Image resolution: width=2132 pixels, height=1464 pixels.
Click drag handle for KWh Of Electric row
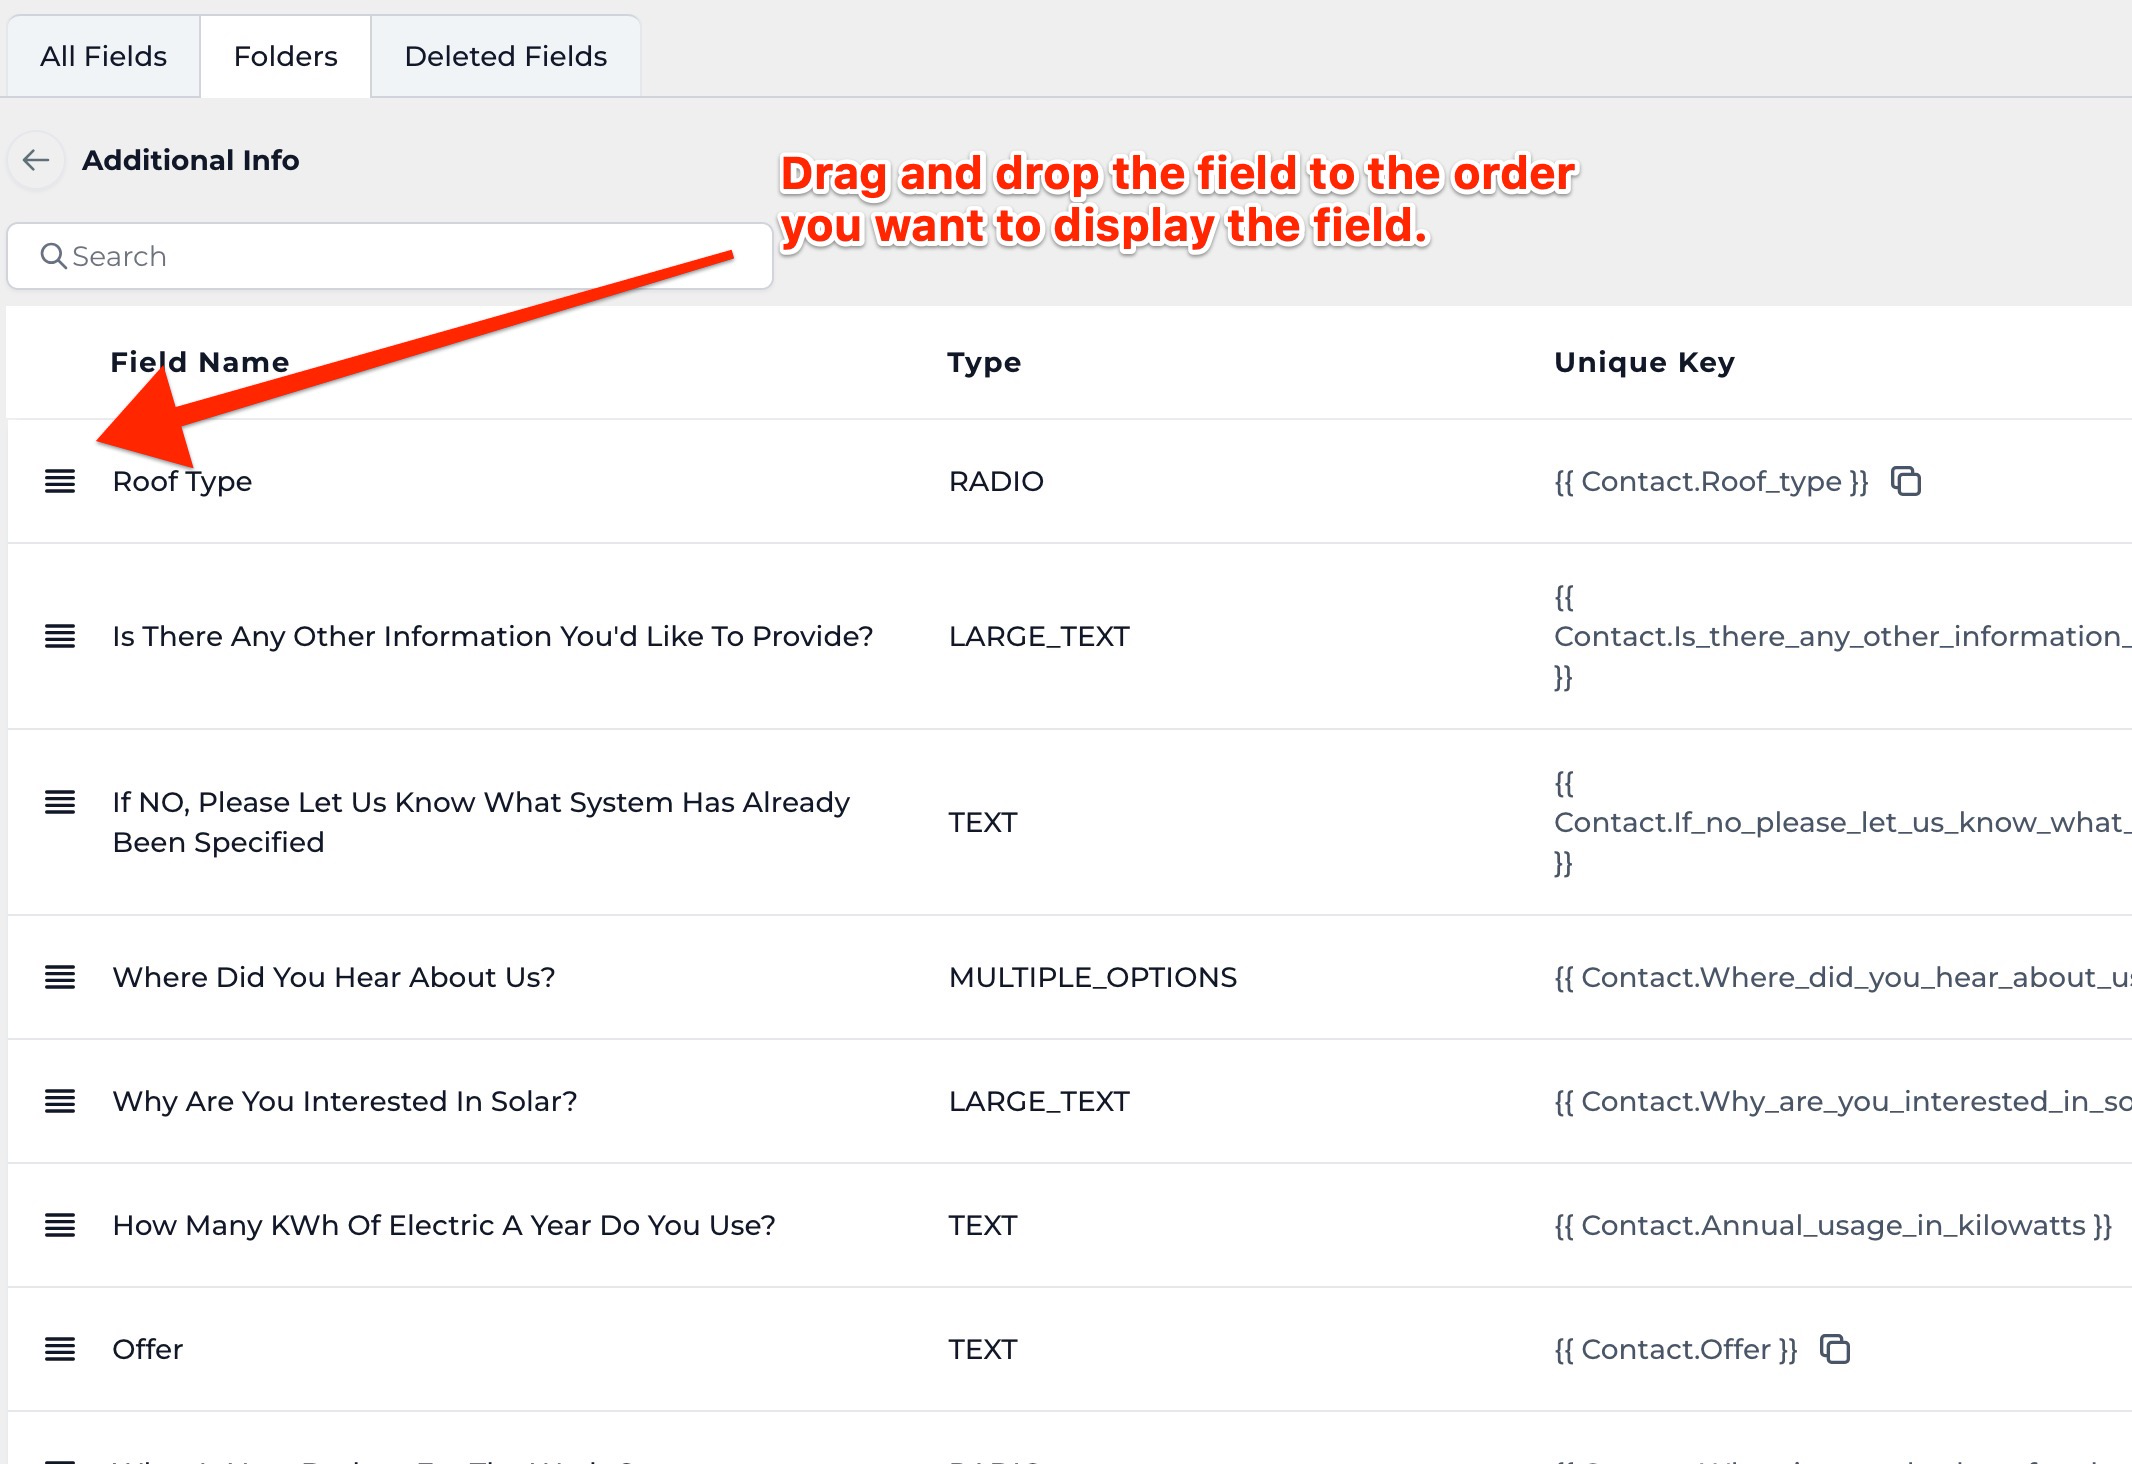[x=60, y=1225]
